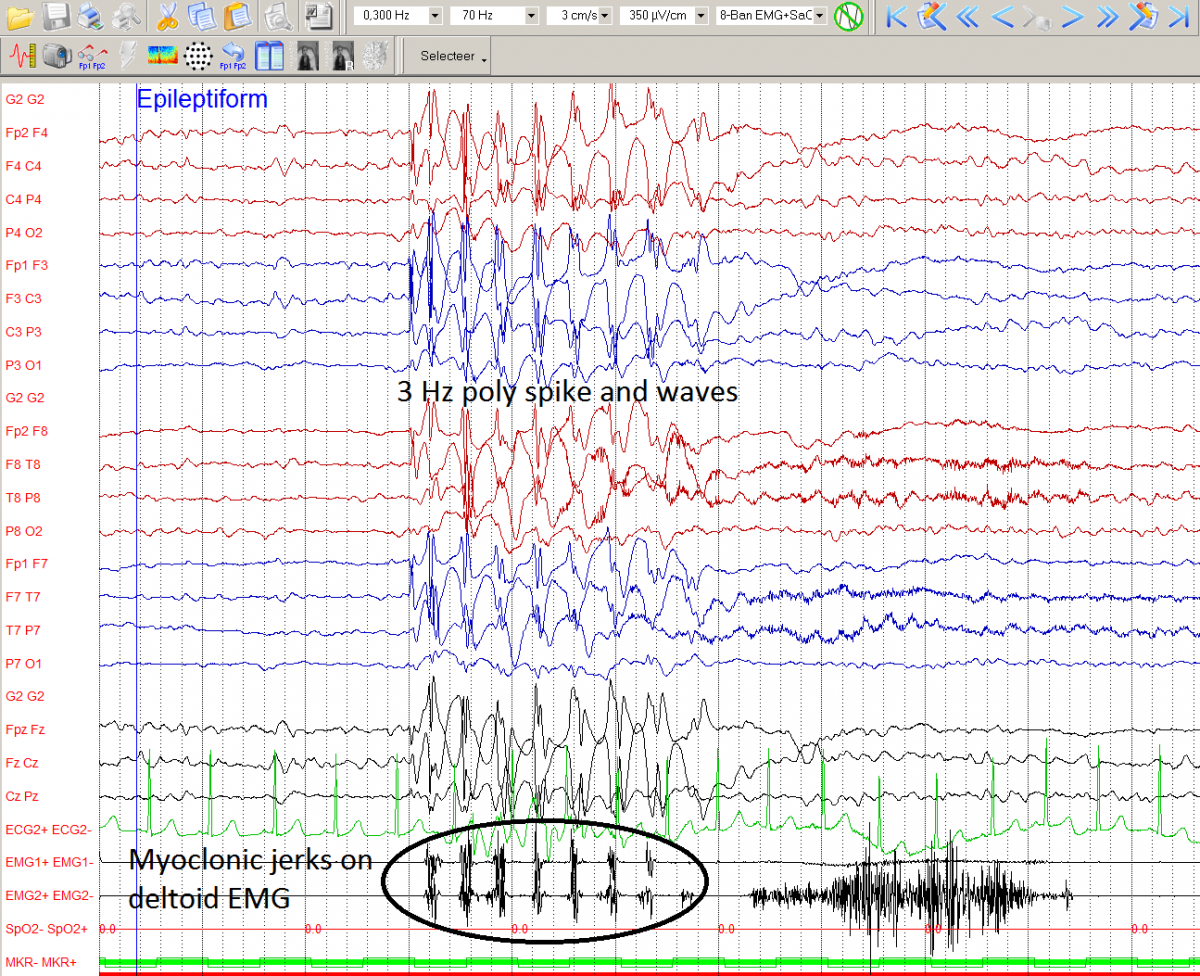Jump to the start of recording
The height and width of the screenshot is (976, 1200).
coord(897,16)
